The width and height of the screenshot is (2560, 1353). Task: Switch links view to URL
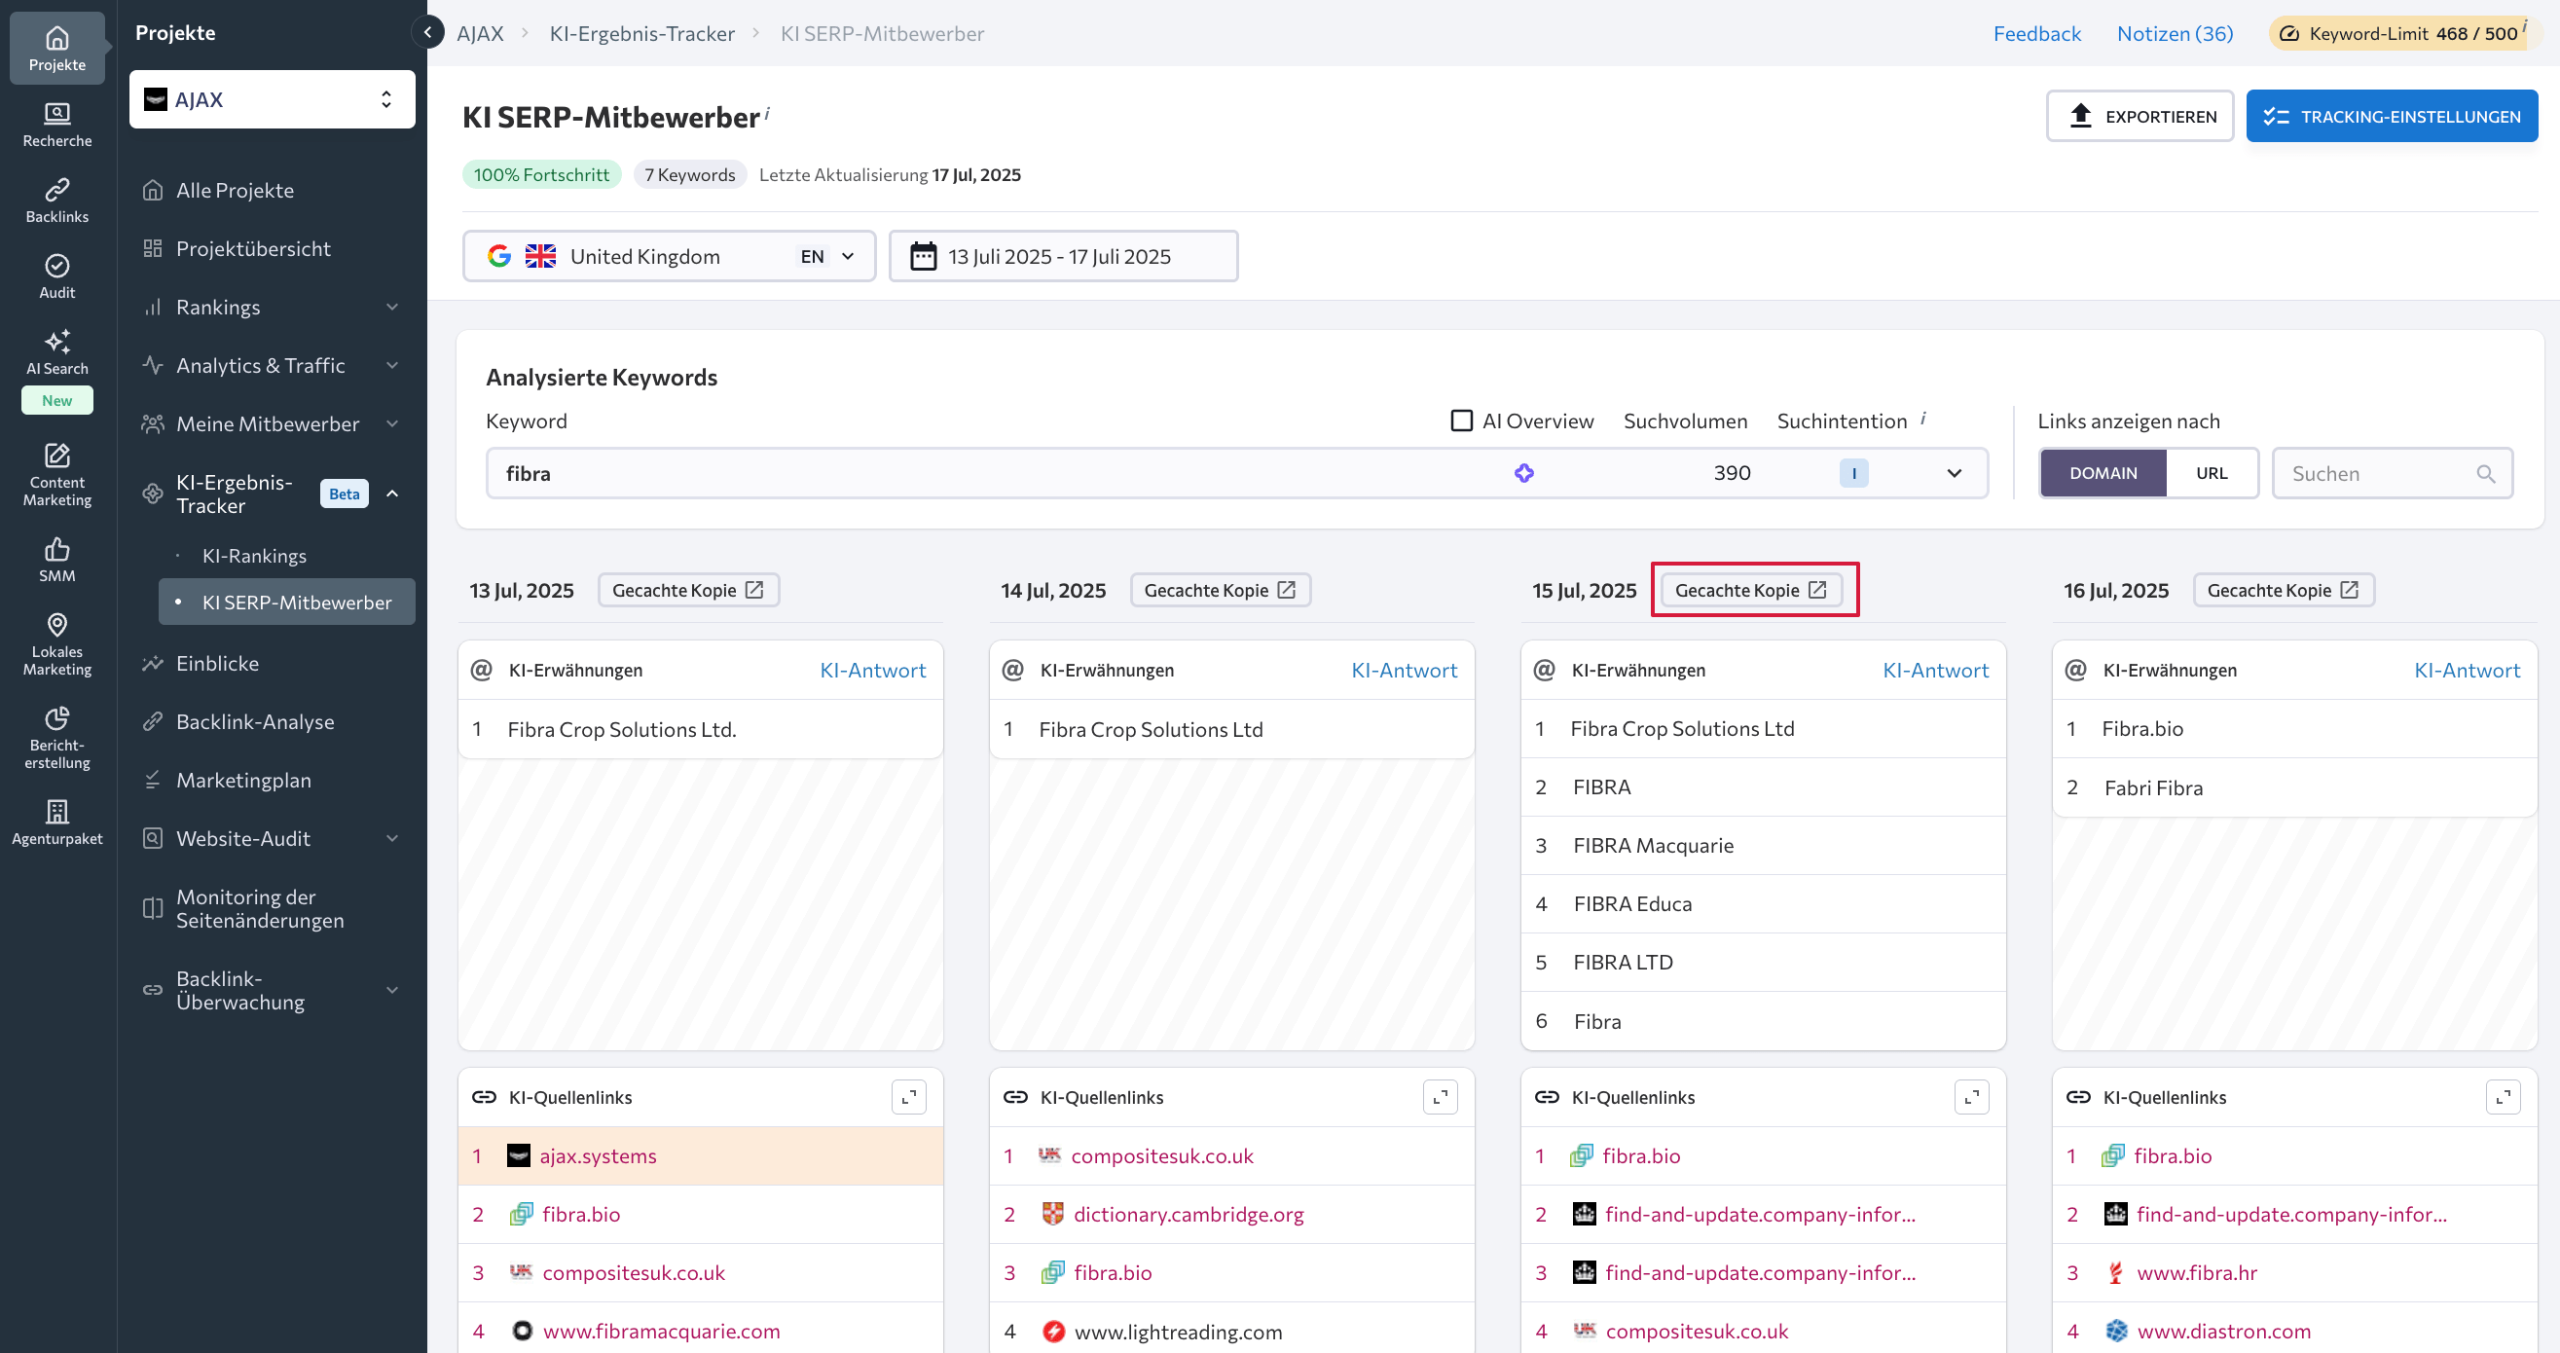click(x=2211, y=473)
